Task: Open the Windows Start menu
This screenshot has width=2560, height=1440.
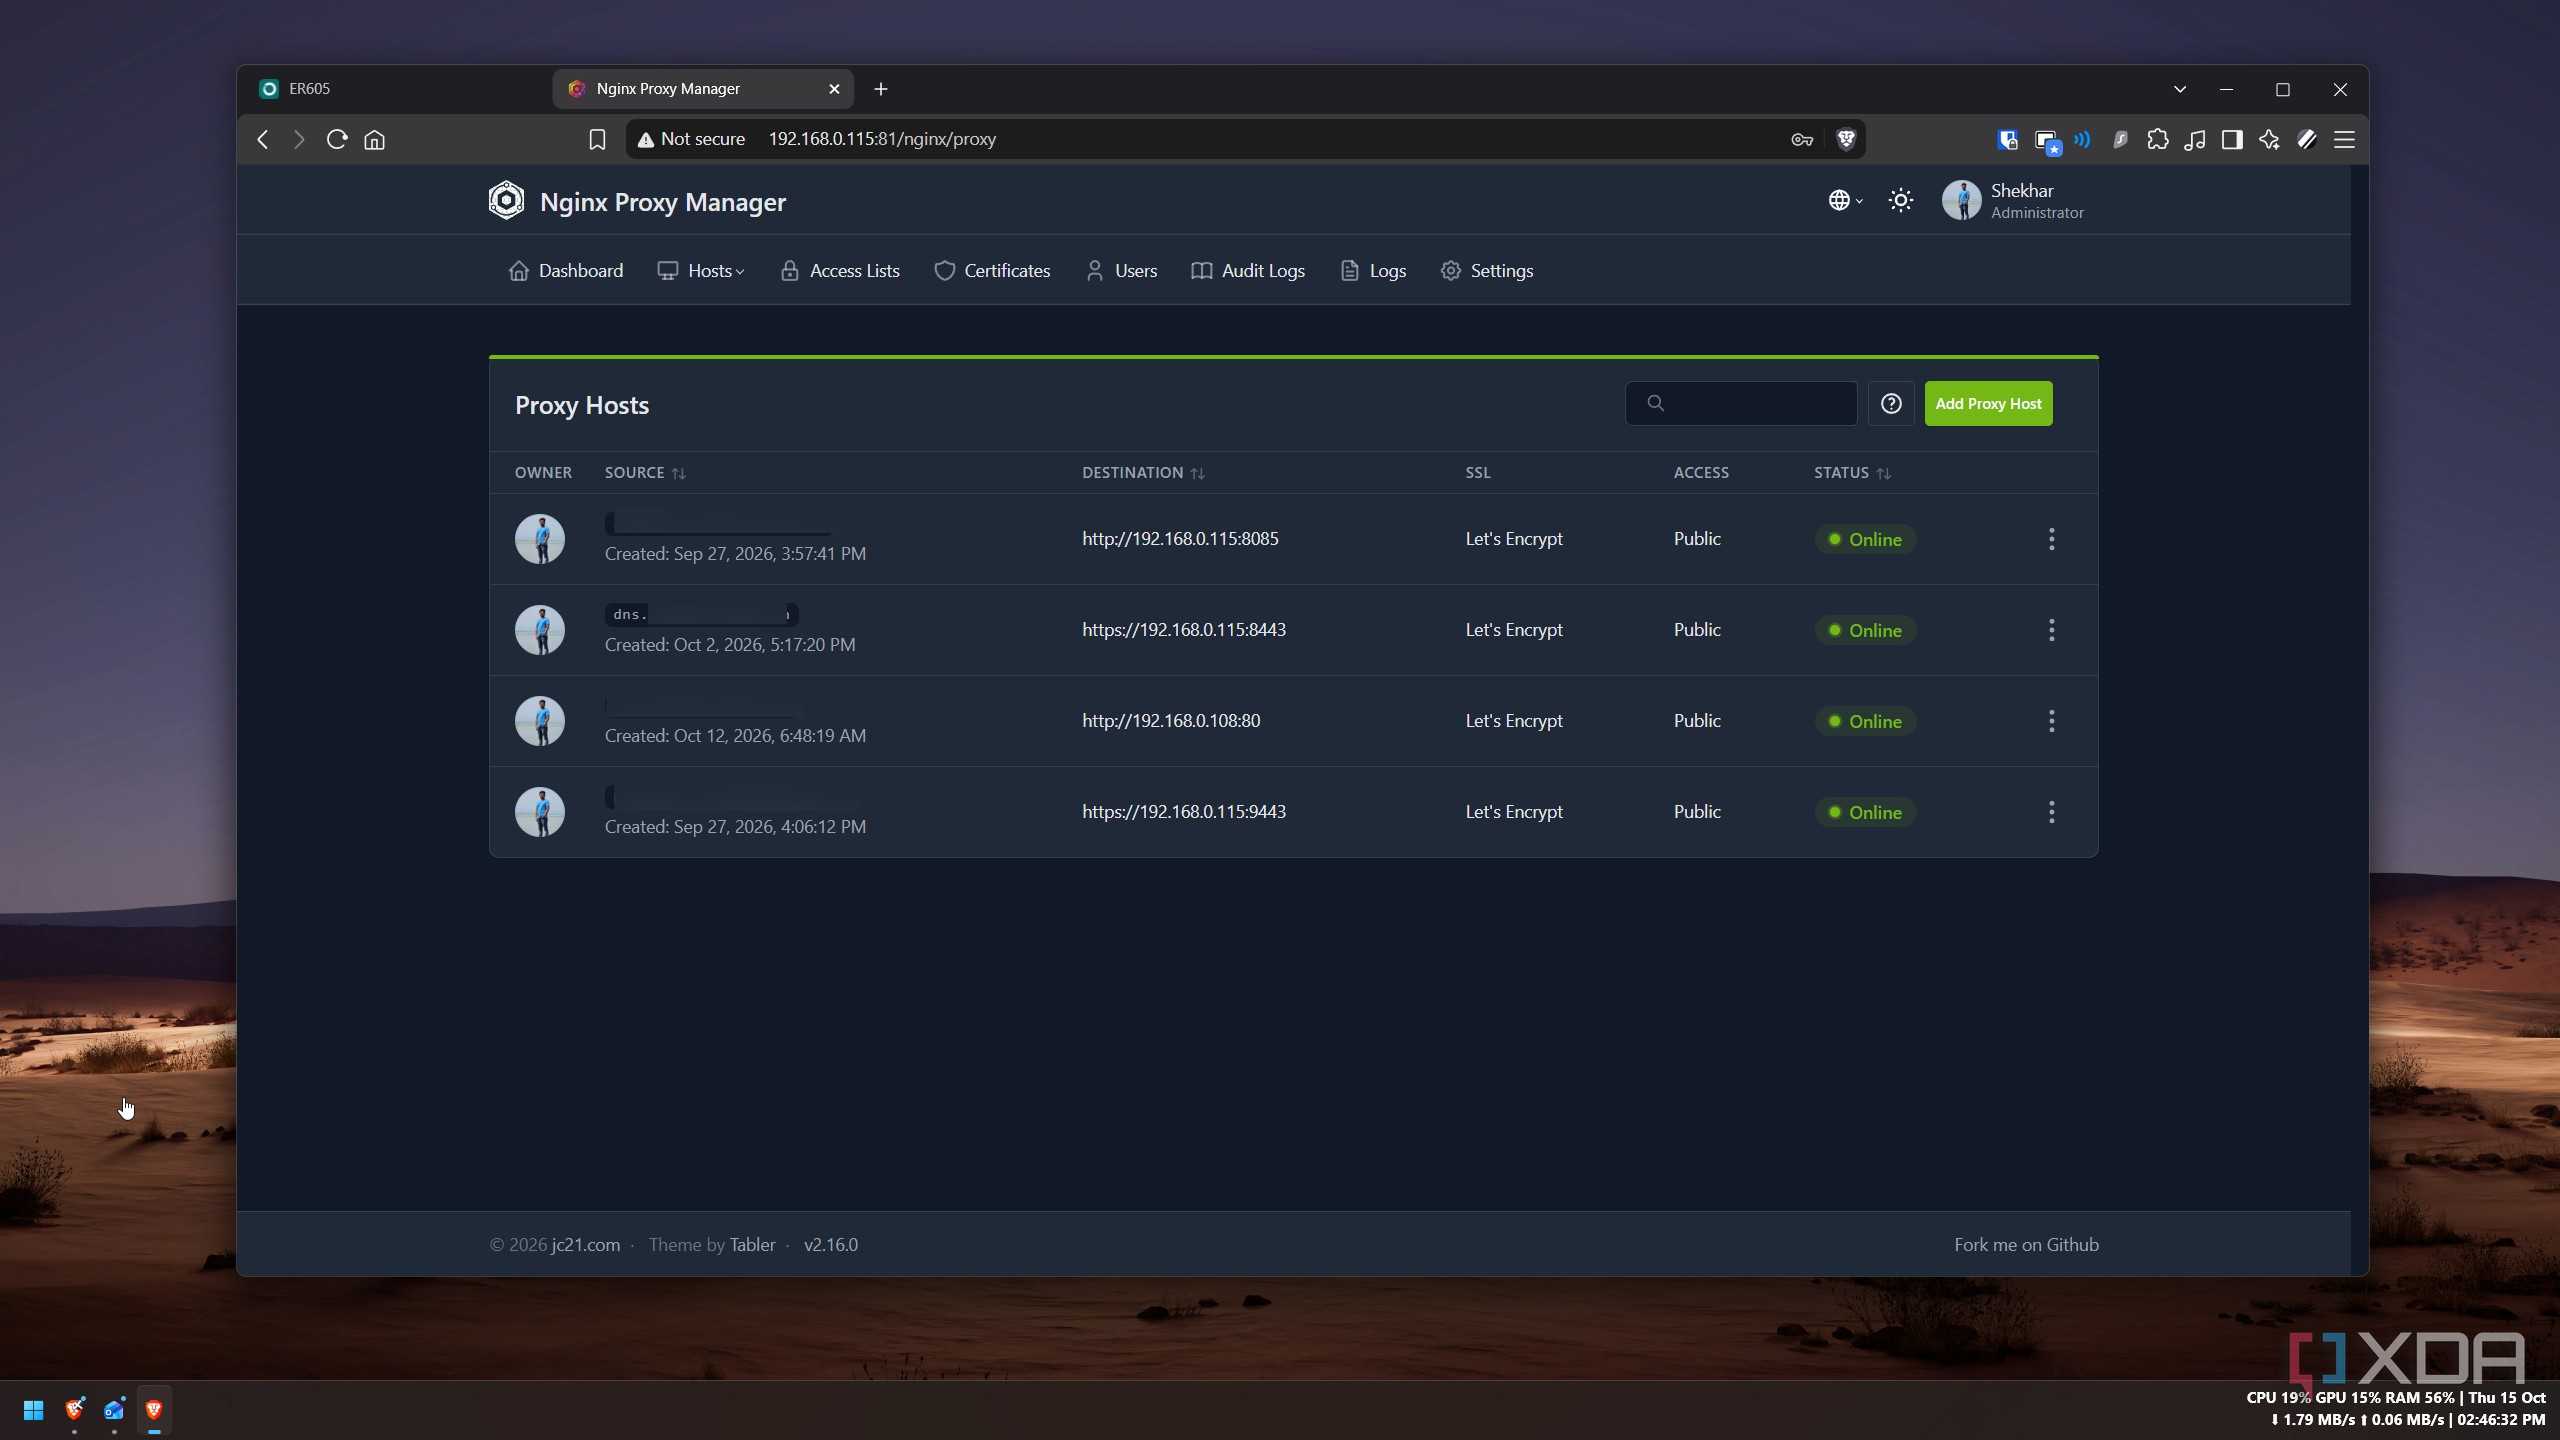Action: pyautogui.click(x=33, y=1410)
